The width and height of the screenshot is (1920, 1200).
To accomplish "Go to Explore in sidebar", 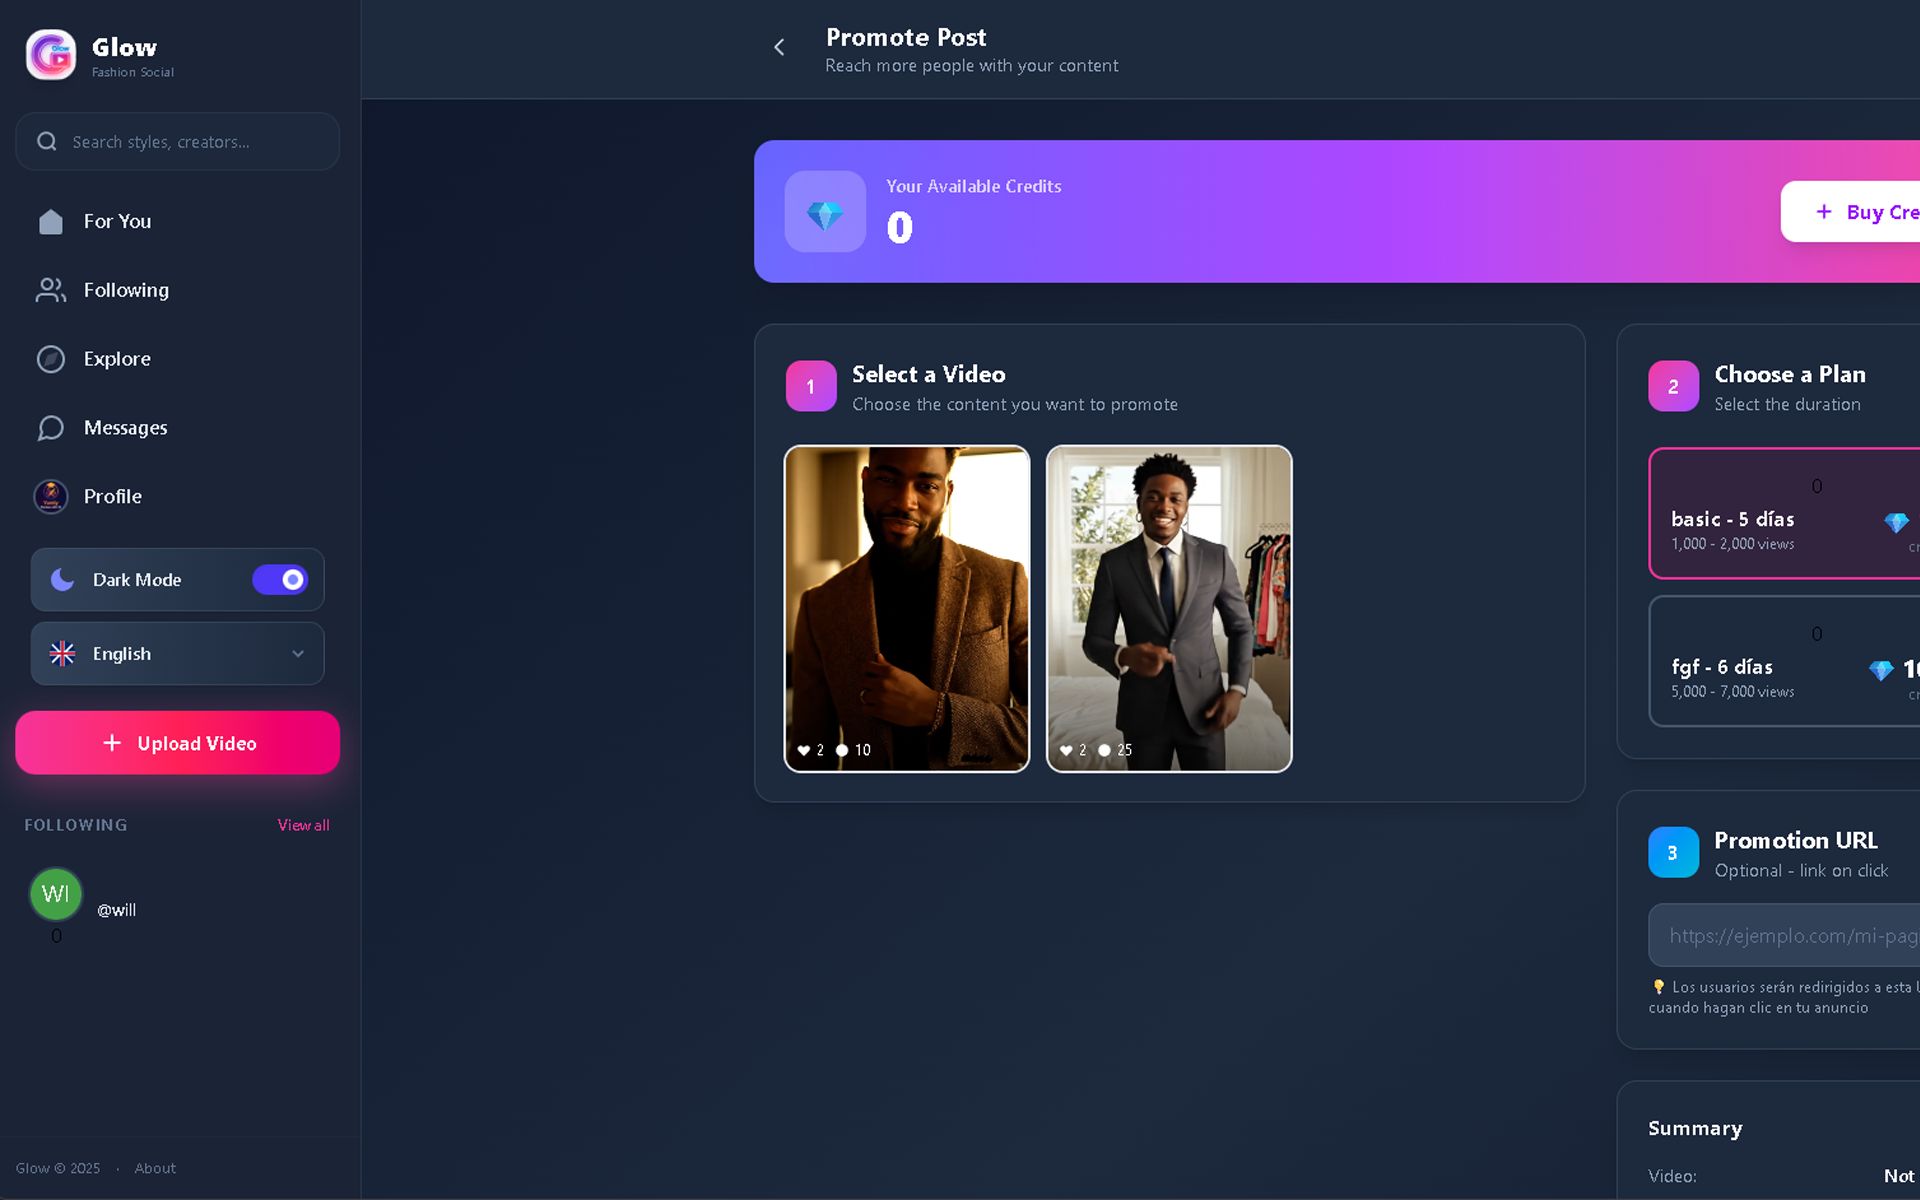I will 117,359.
